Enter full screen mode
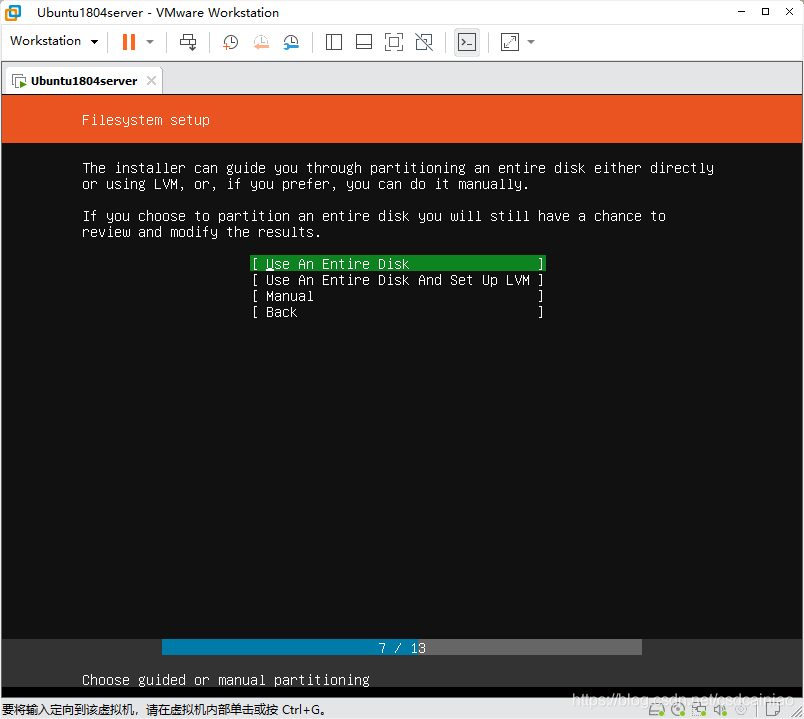Viewport: 804px width, 719px height. click(394, 42)
